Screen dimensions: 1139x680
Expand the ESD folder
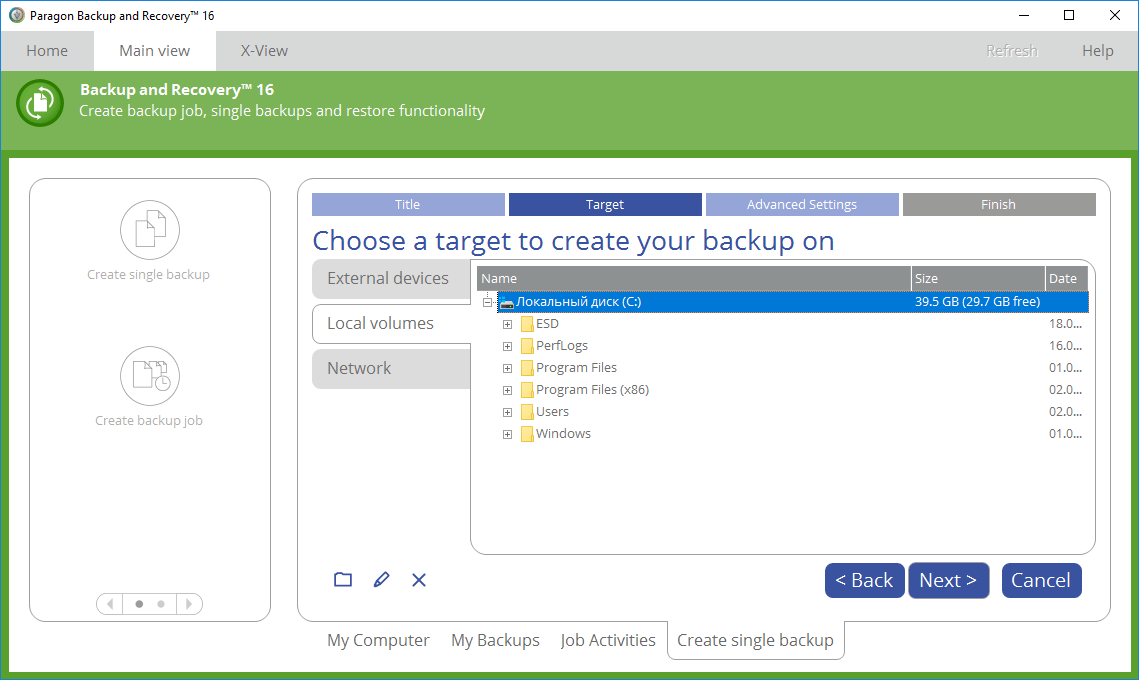coord(508,324)
